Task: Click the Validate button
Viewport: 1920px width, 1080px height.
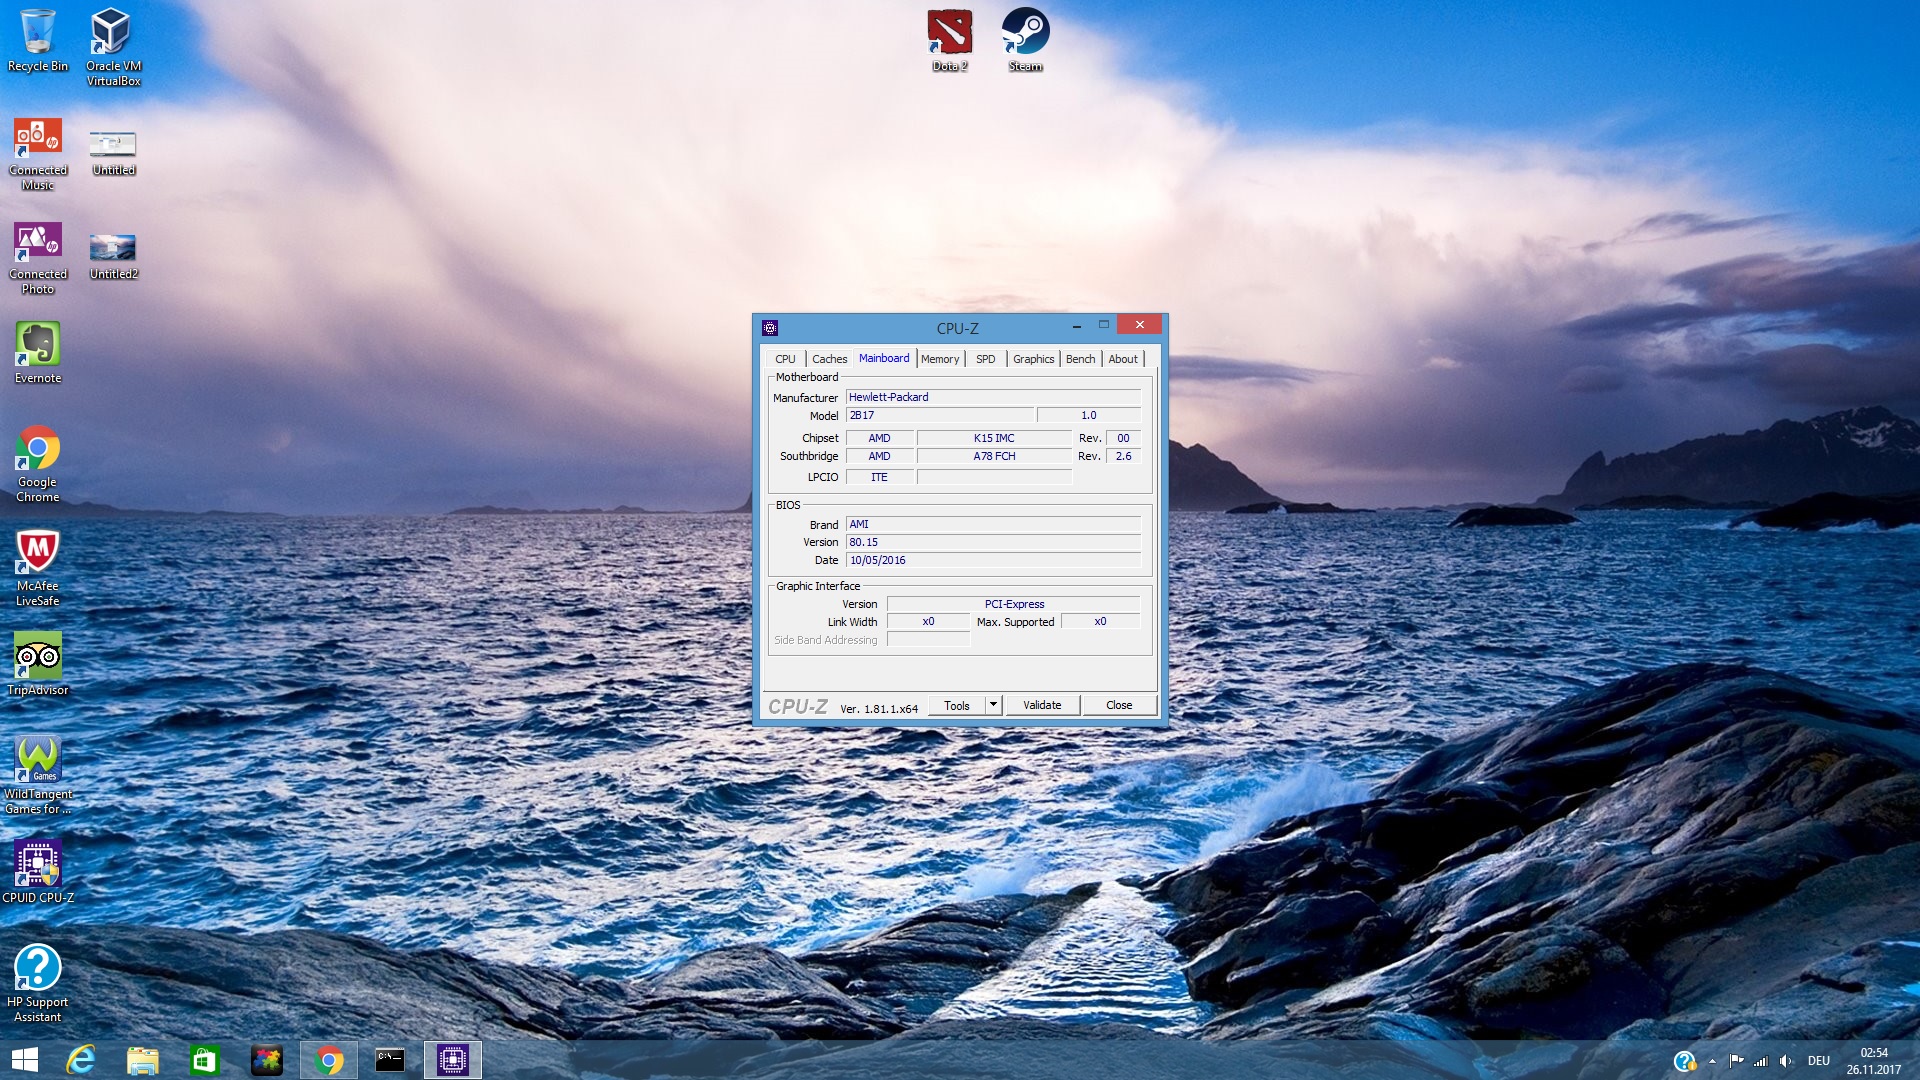Action: pyautogui.click(x=1042, y=705)
